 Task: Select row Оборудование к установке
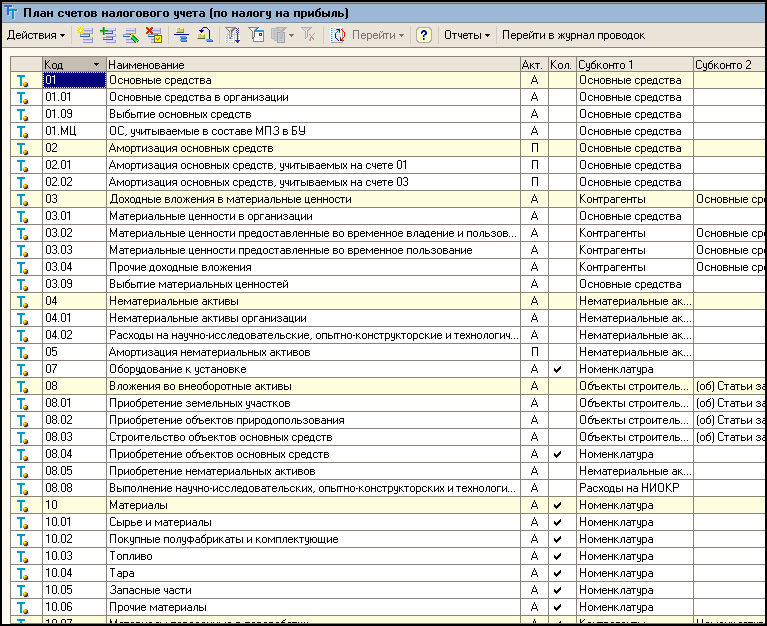coord(388,369)
